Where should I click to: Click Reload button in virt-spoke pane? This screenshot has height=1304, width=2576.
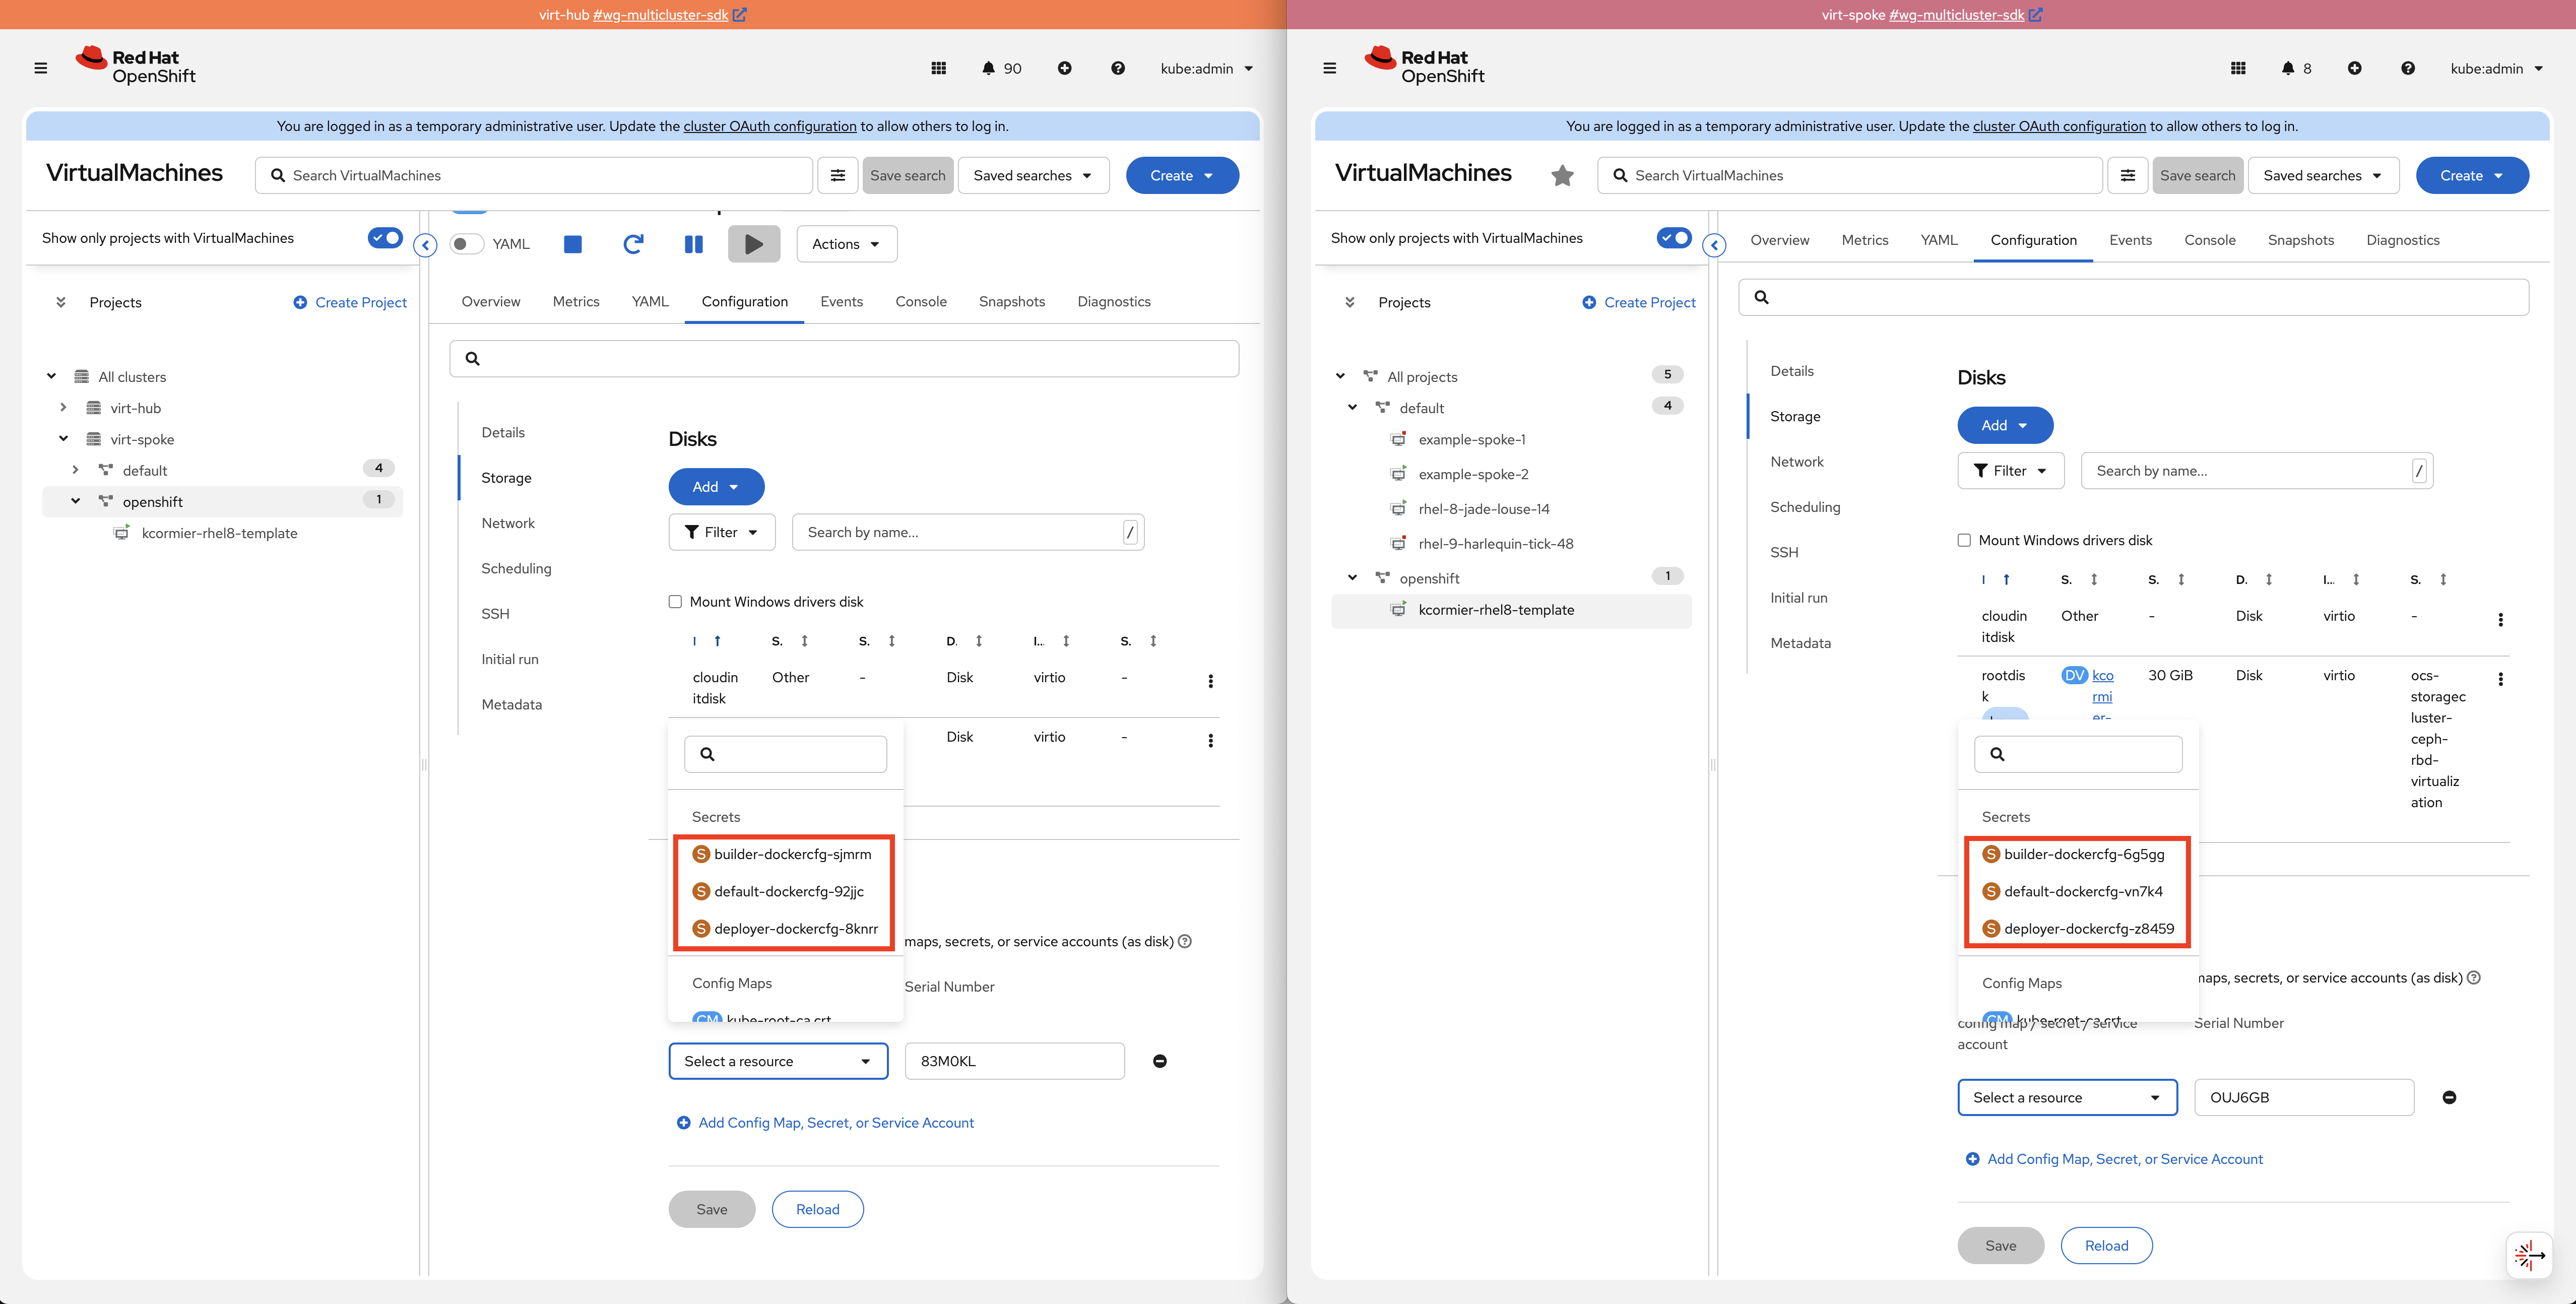[2106, 1245]
